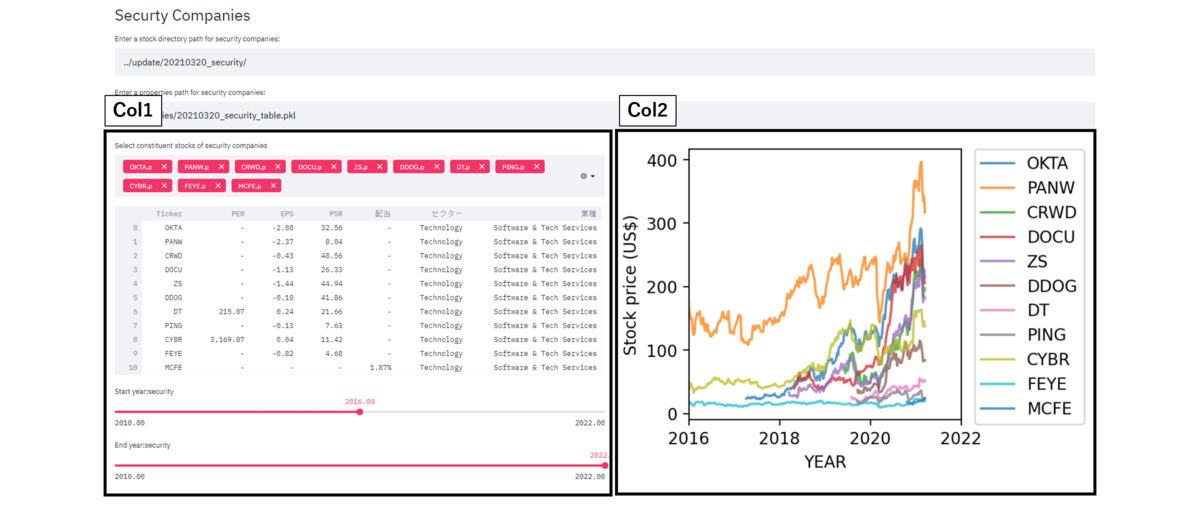1200x507 pixels.
Task: Remove the DDOG.p tag
Action: (x=437, y=167)
